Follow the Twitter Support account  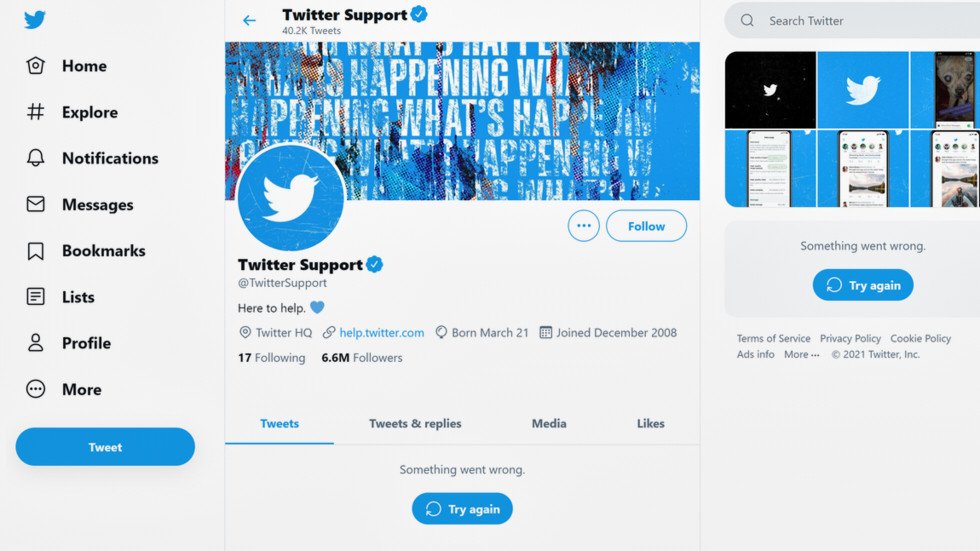[646, 226]
